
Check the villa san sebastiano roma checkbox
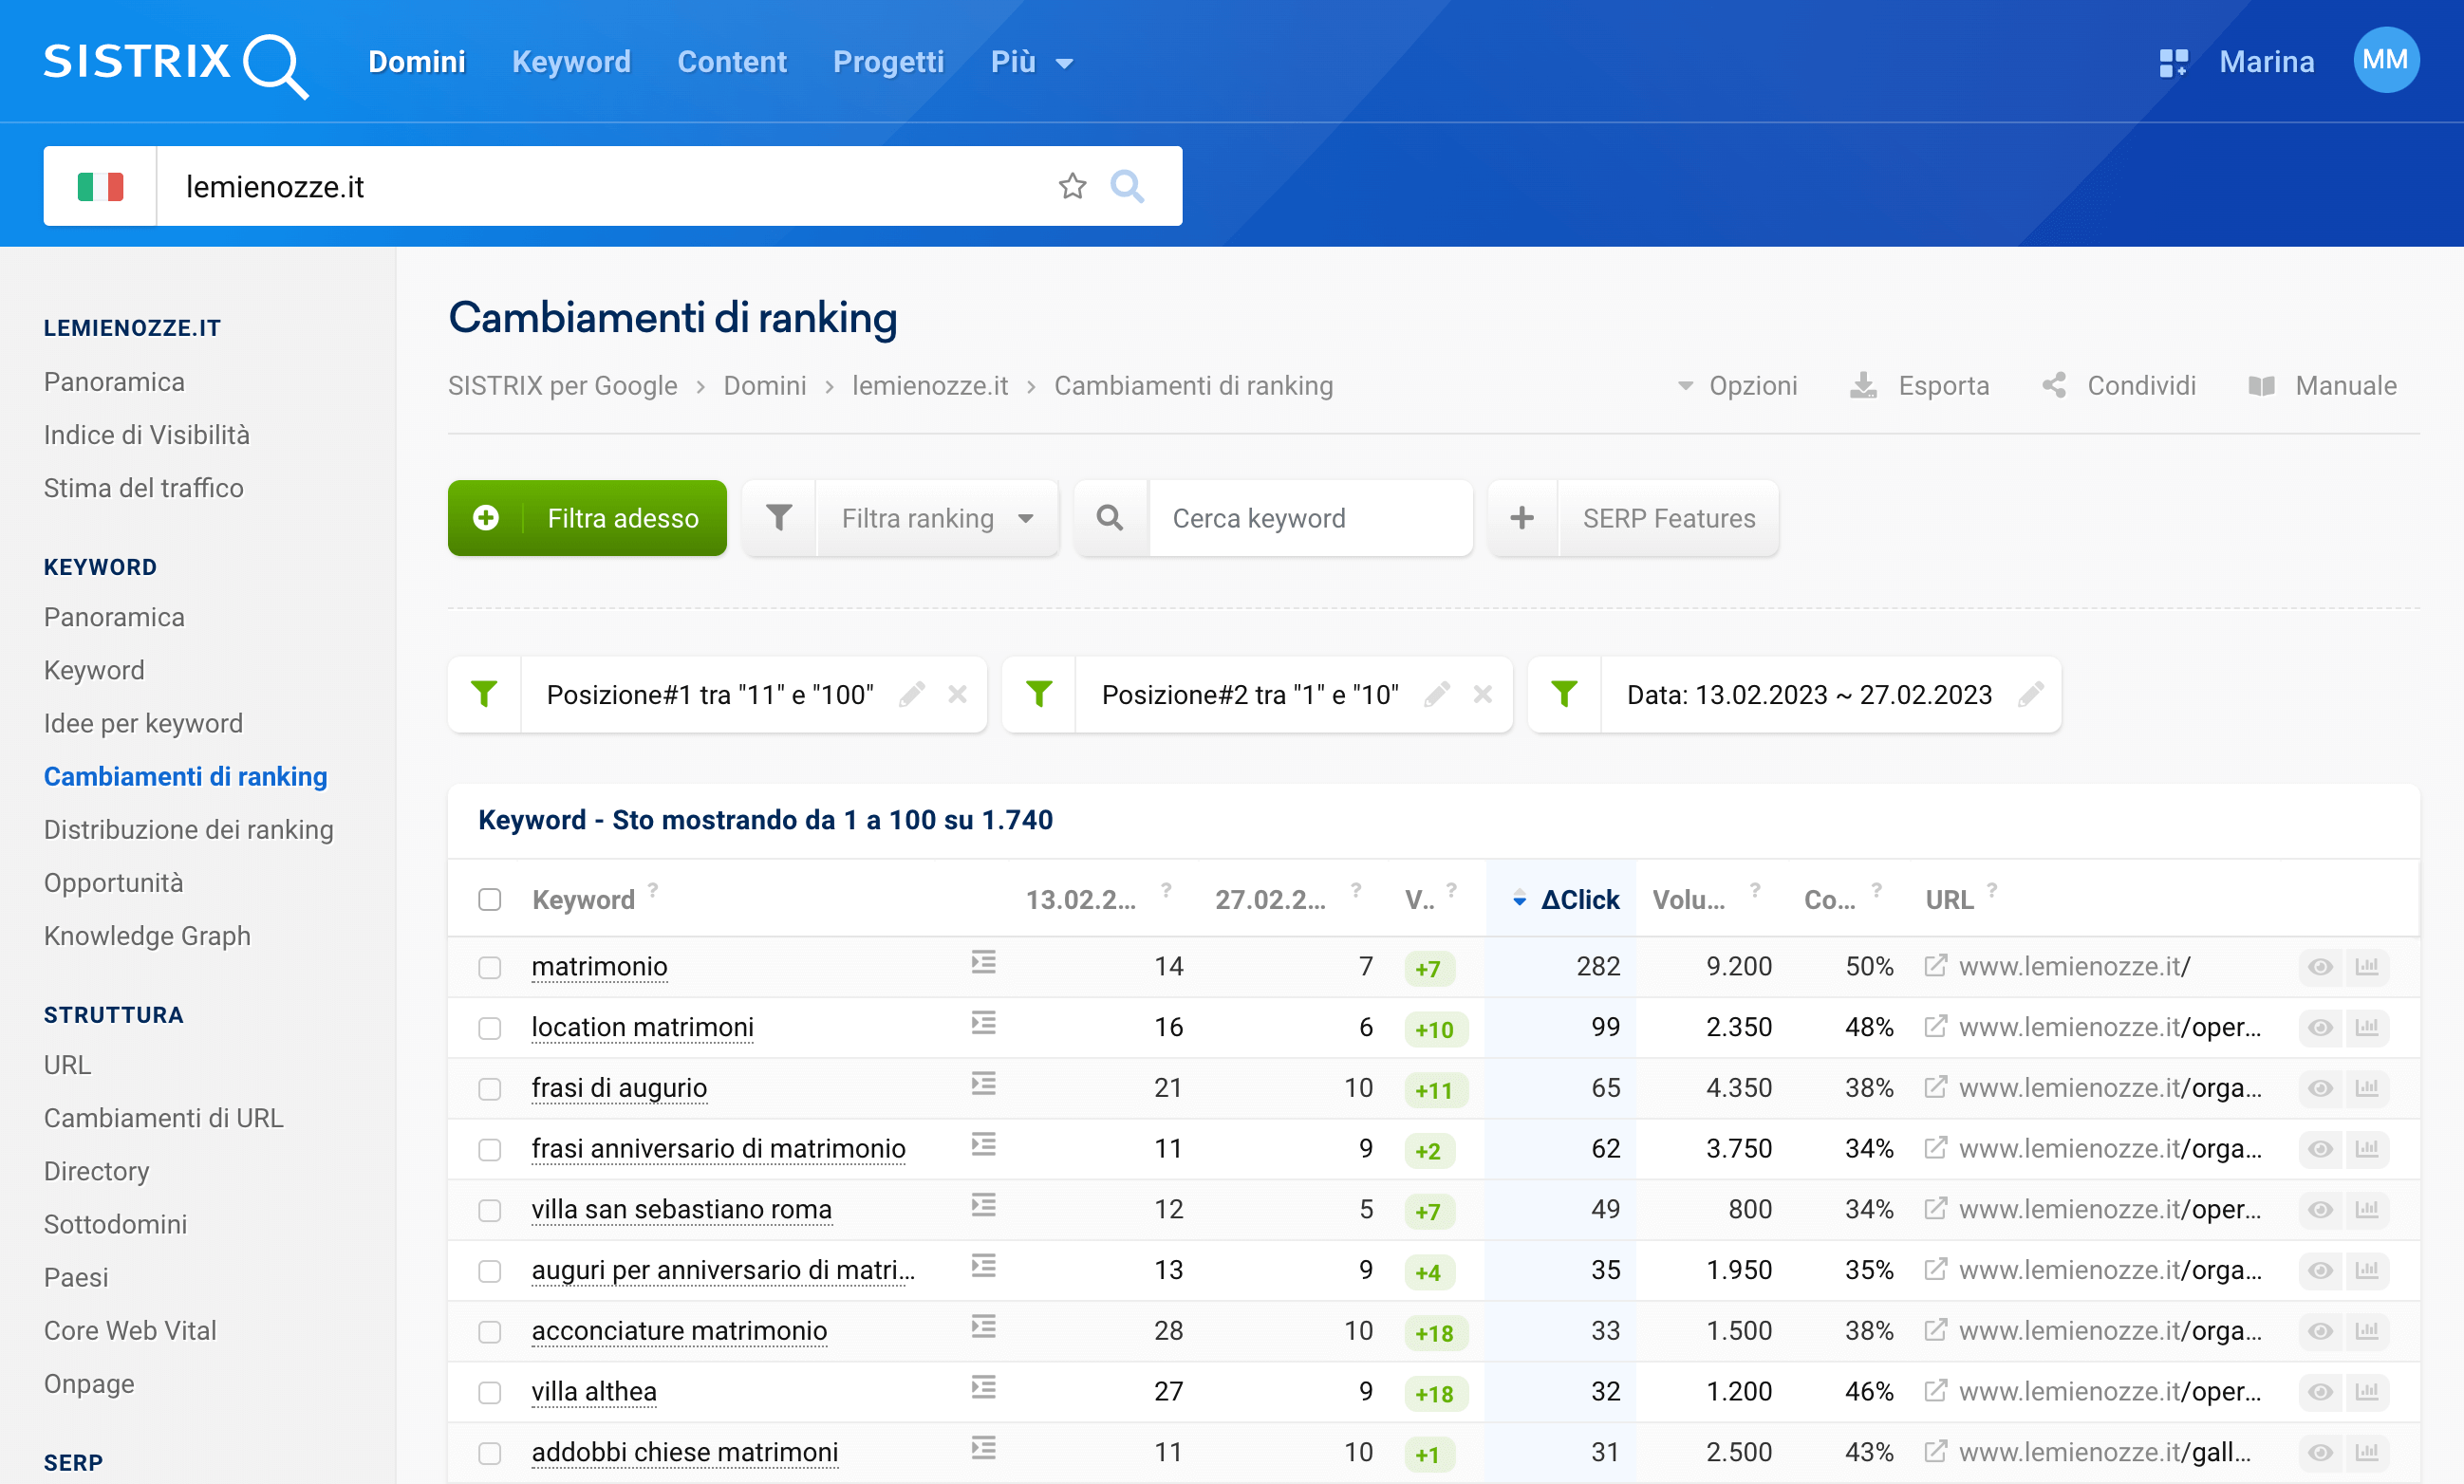(489, 1210)
